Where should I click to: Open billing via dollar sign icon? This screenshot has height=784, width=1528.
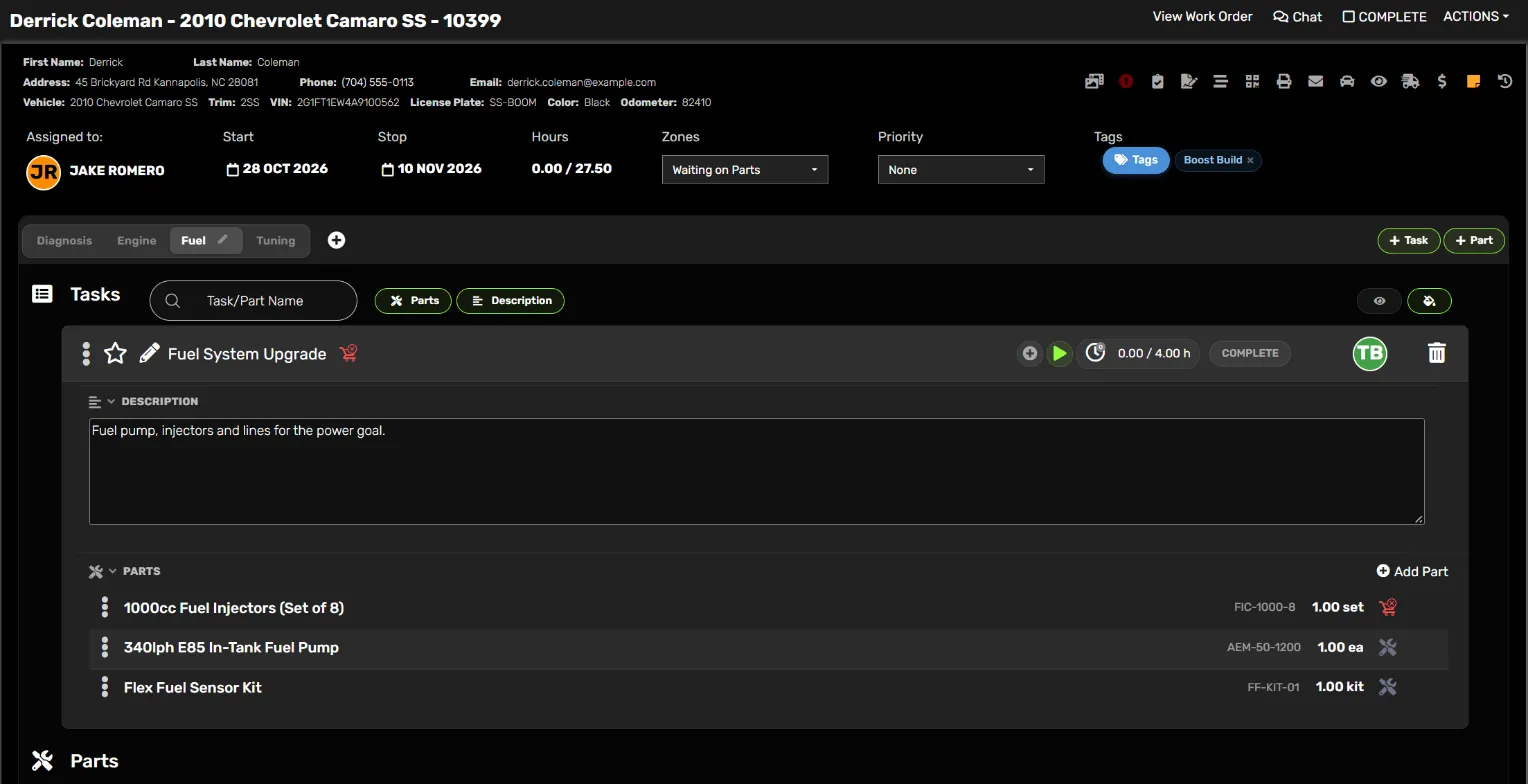[x=1442, y=82]
